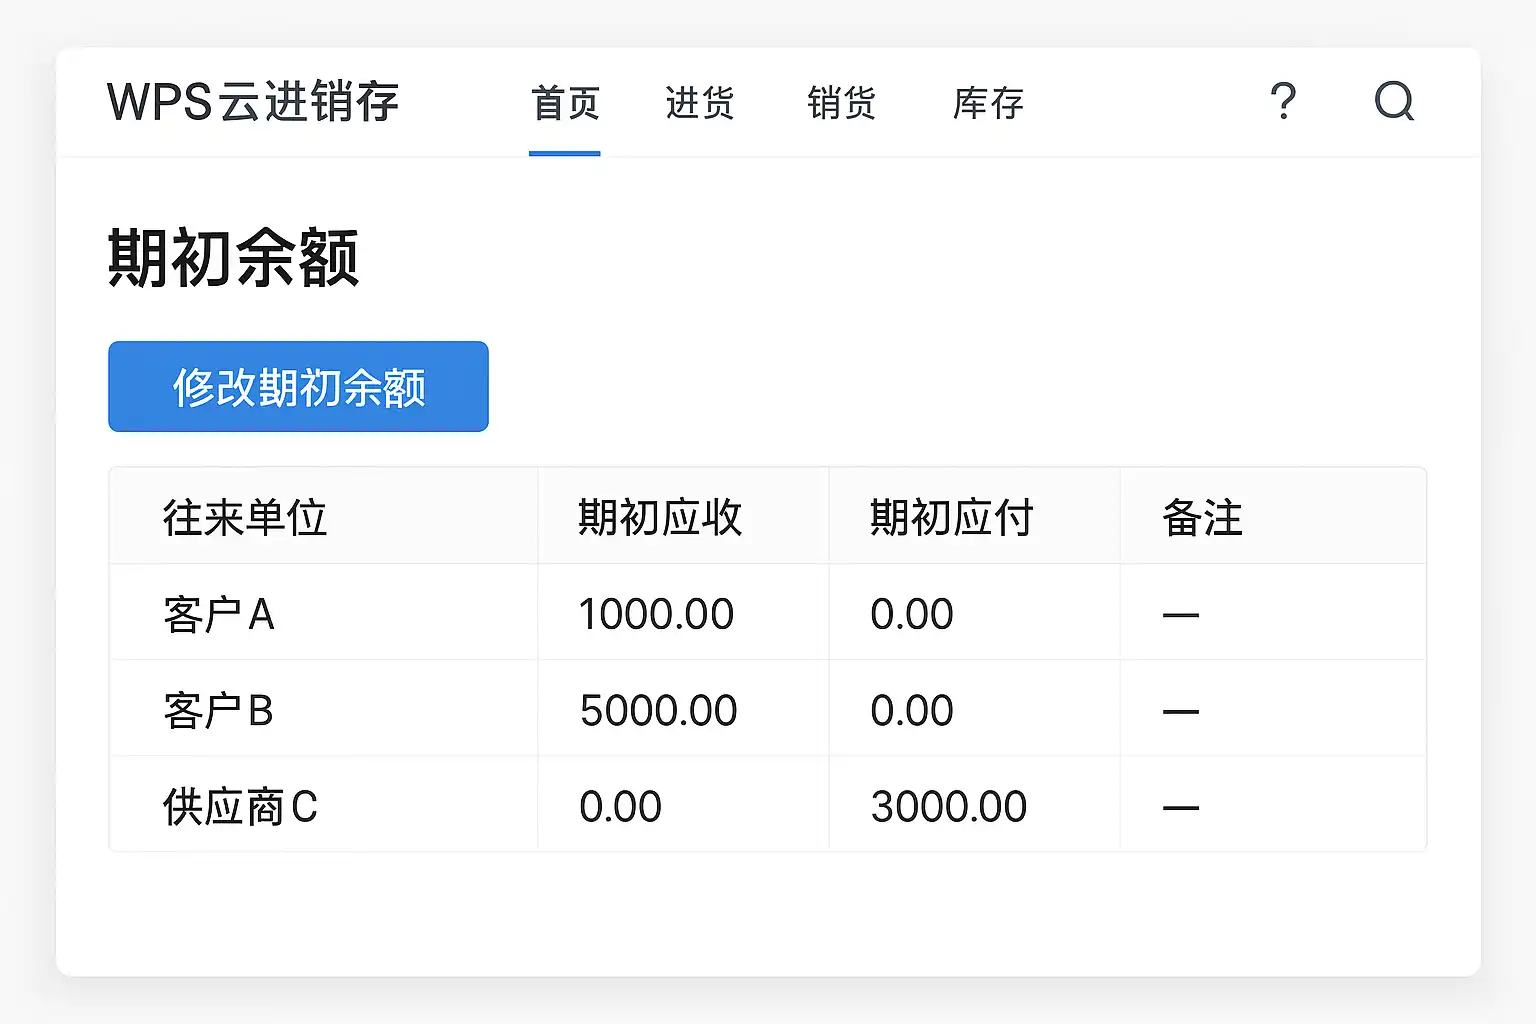Select the 供应商C row name
The width and height of the screenshot is (1536, 1024).
pyautogui.click(x=240, y=807)
